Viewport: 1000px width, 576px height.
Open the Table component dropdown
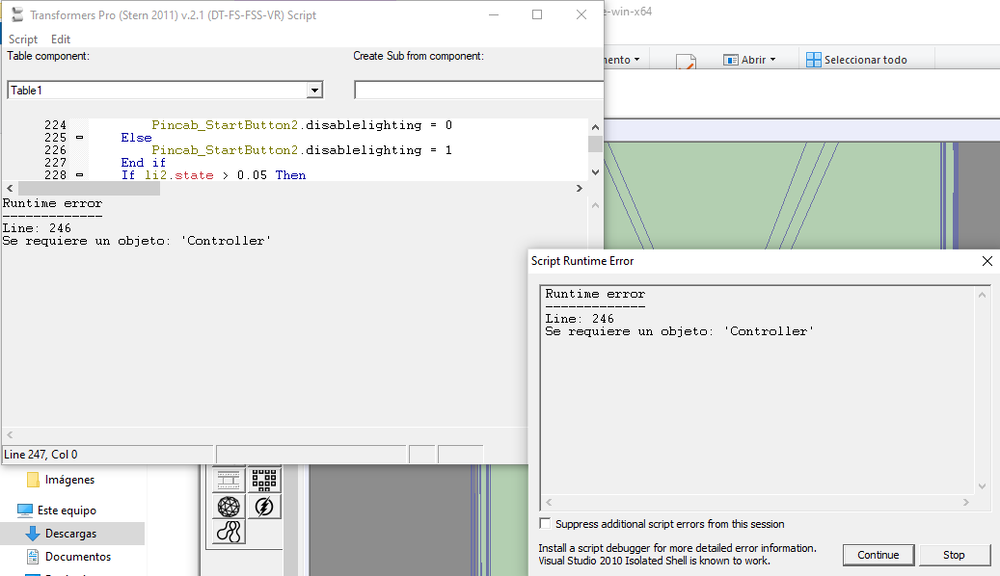point(314,91)
